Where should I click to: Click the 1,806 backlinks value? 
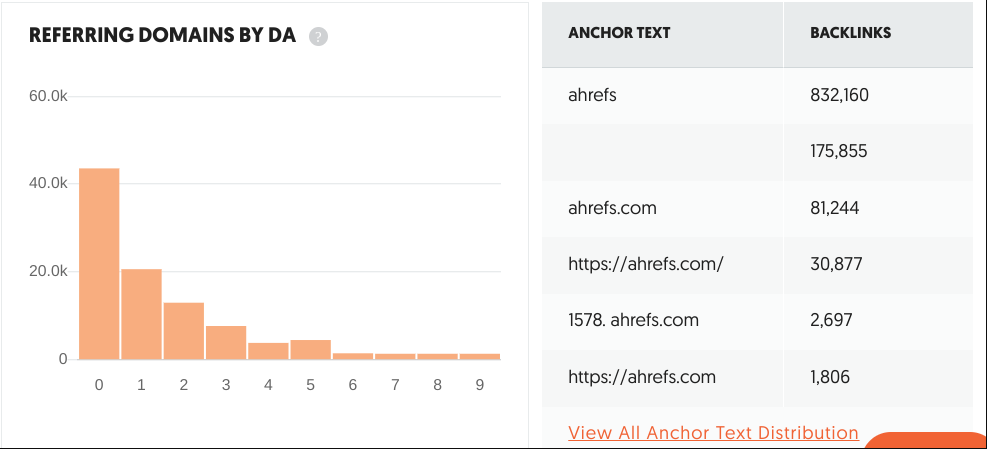[830, 377]
